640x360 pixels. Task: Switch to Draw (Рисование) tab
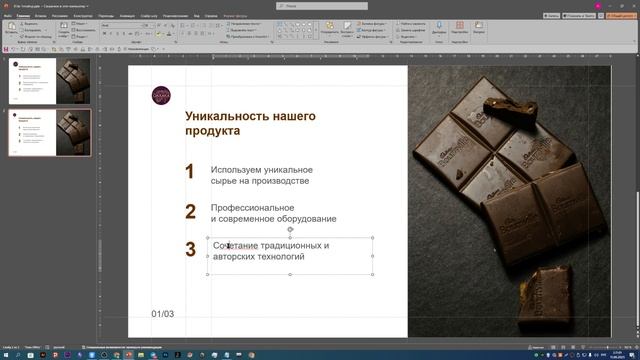click(60, 16)
